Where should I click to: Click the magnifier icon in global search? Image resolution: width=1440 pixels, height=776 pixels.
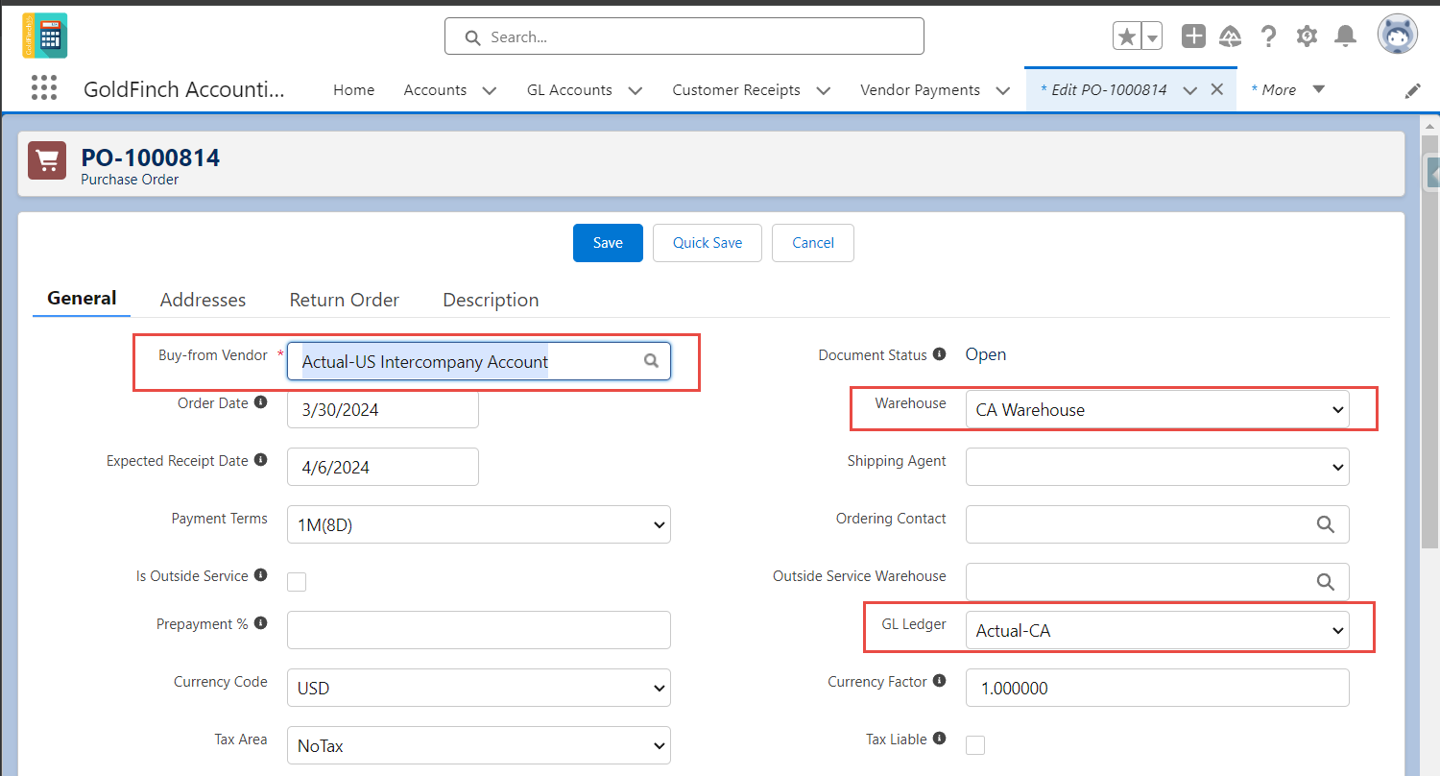[473, 37]
